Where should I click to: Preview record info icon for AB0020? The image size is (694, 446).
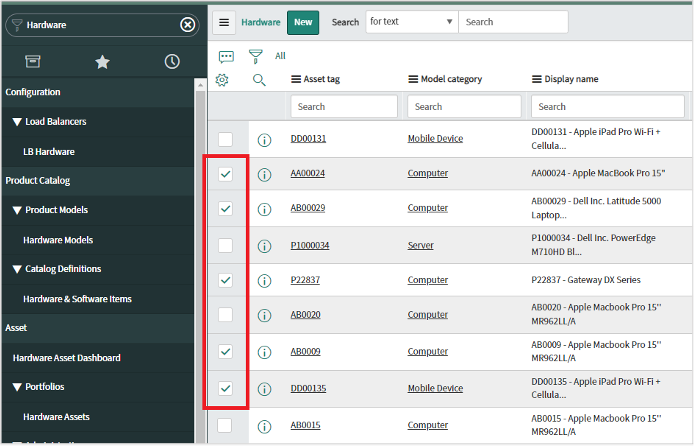click(264, 315)
